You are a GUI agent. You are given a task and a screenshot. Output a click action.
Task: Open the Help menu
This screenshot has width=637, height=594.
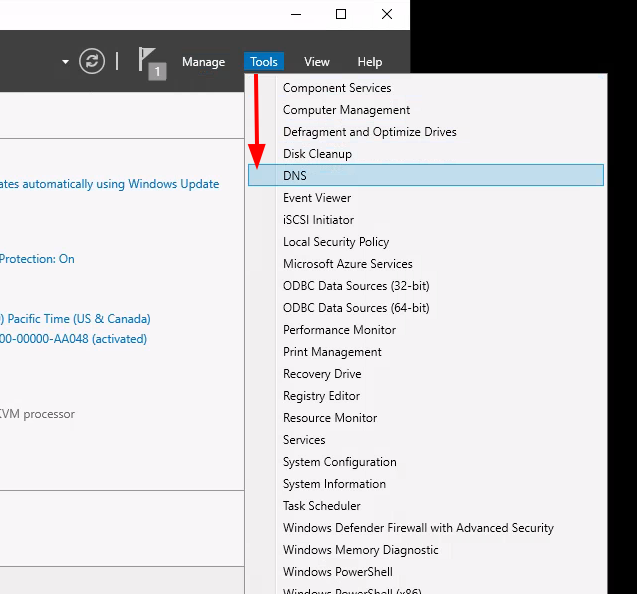click(370, 62)
